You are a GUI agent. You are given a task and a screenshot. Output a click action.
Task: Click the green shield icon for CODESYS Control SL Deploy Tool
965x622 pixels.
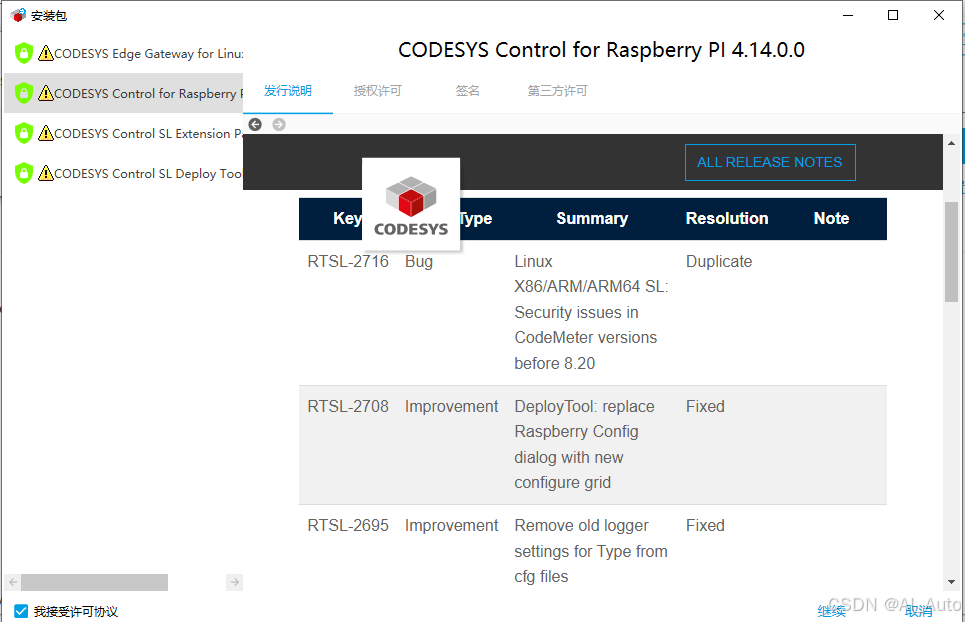coord(23,173)
